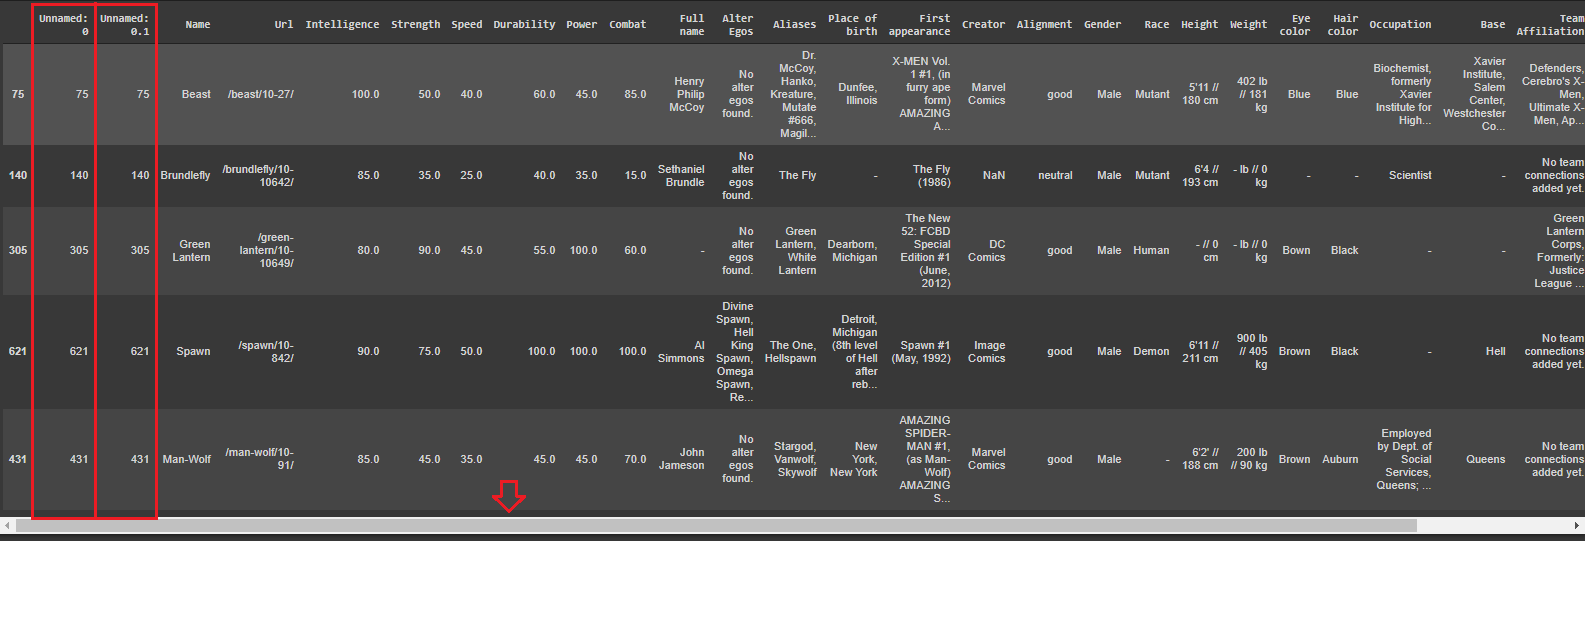This screenshot has width=1585, height=626.
Task: Select the 'John Jameson' full name cell
Action: coord(682,458)
